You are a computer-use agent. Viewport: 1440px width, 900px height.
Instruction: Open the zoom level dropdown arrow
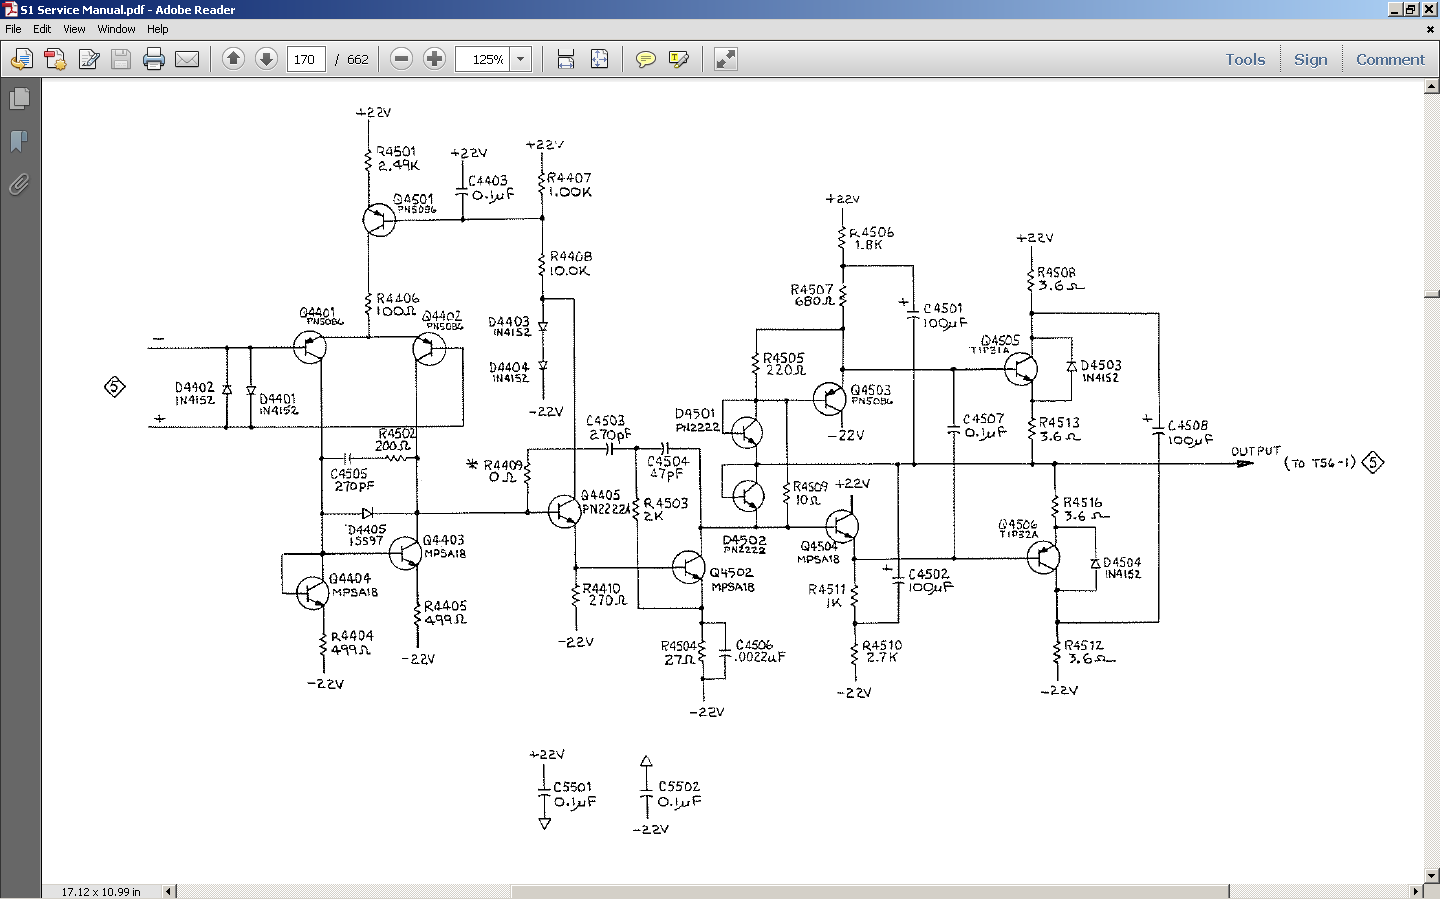521,60
